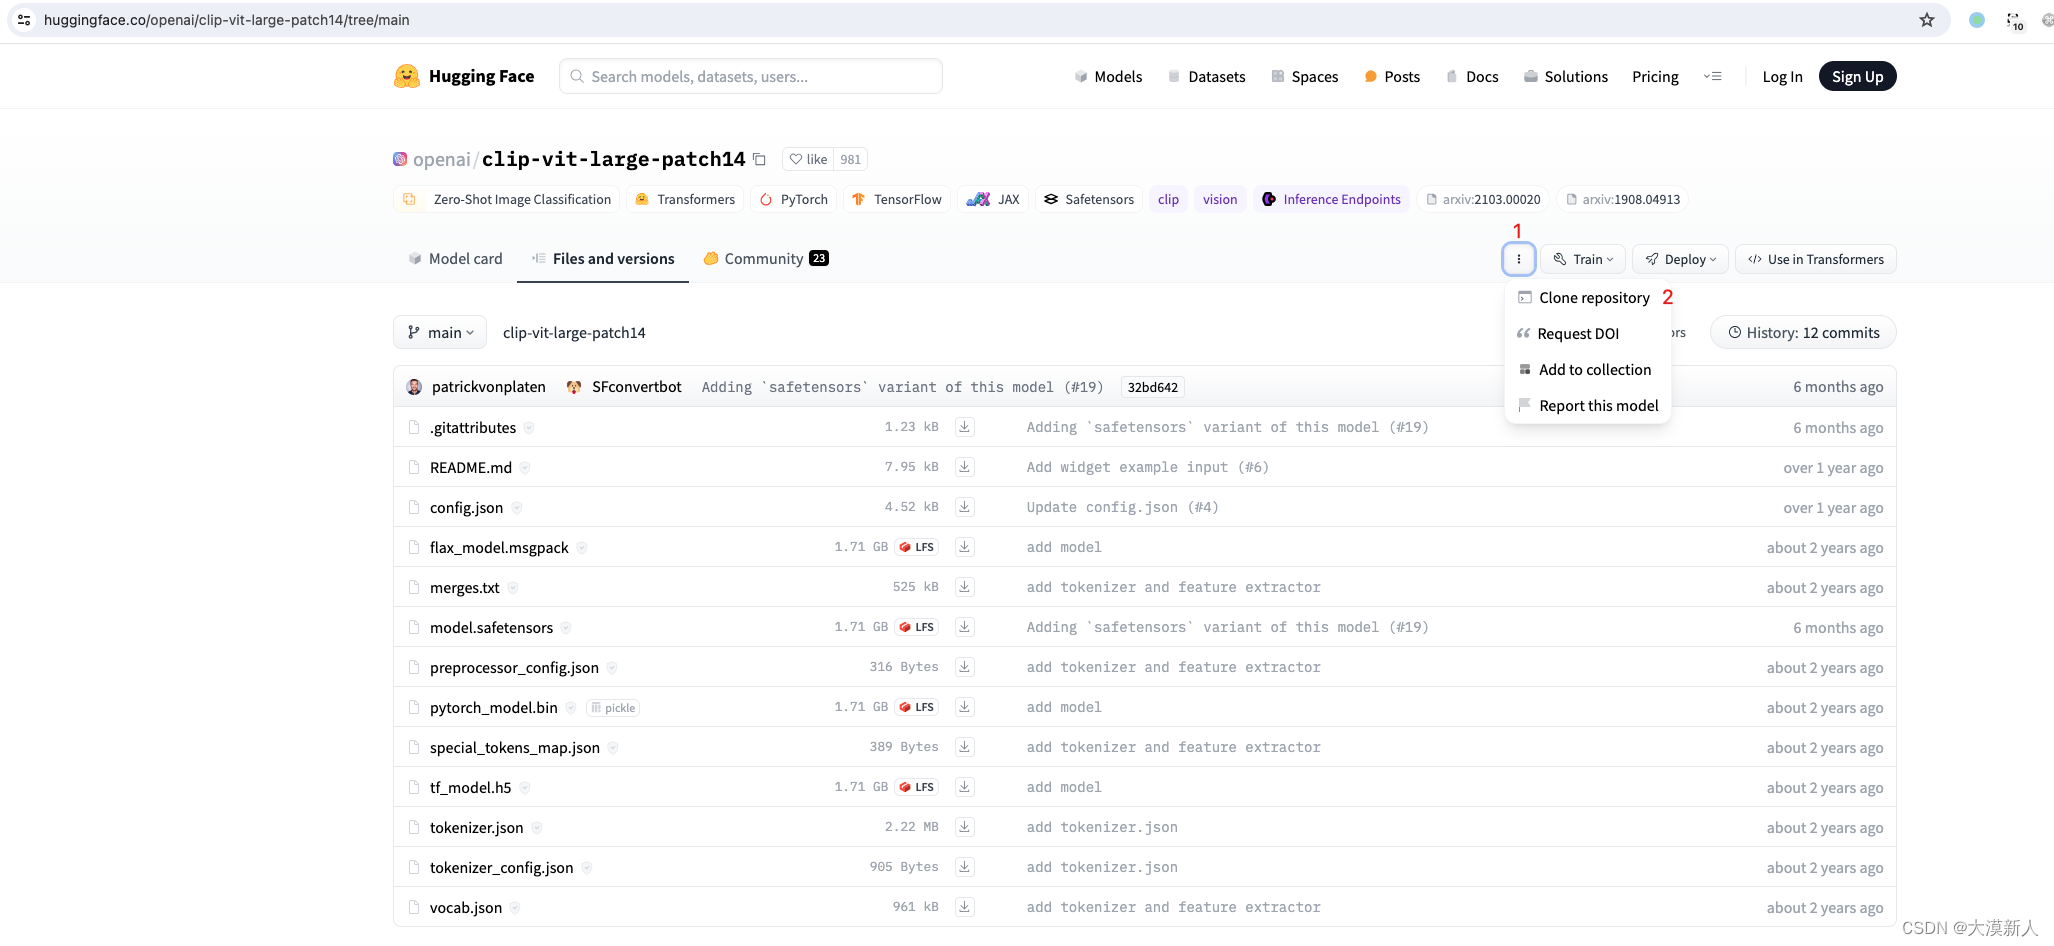
Task: Open the three-dot more options button
Action: [x=1518, y=259]
